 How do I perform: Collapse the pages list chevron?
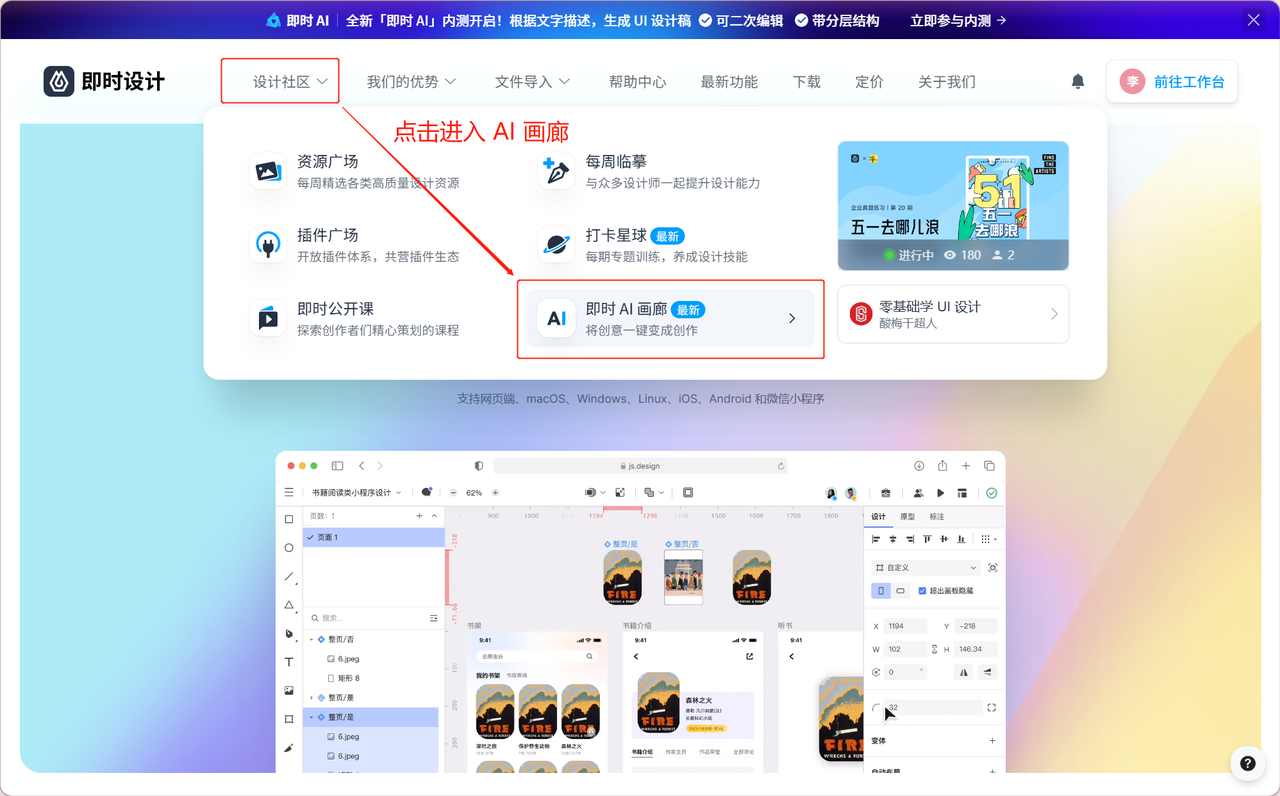coord(434,516)
